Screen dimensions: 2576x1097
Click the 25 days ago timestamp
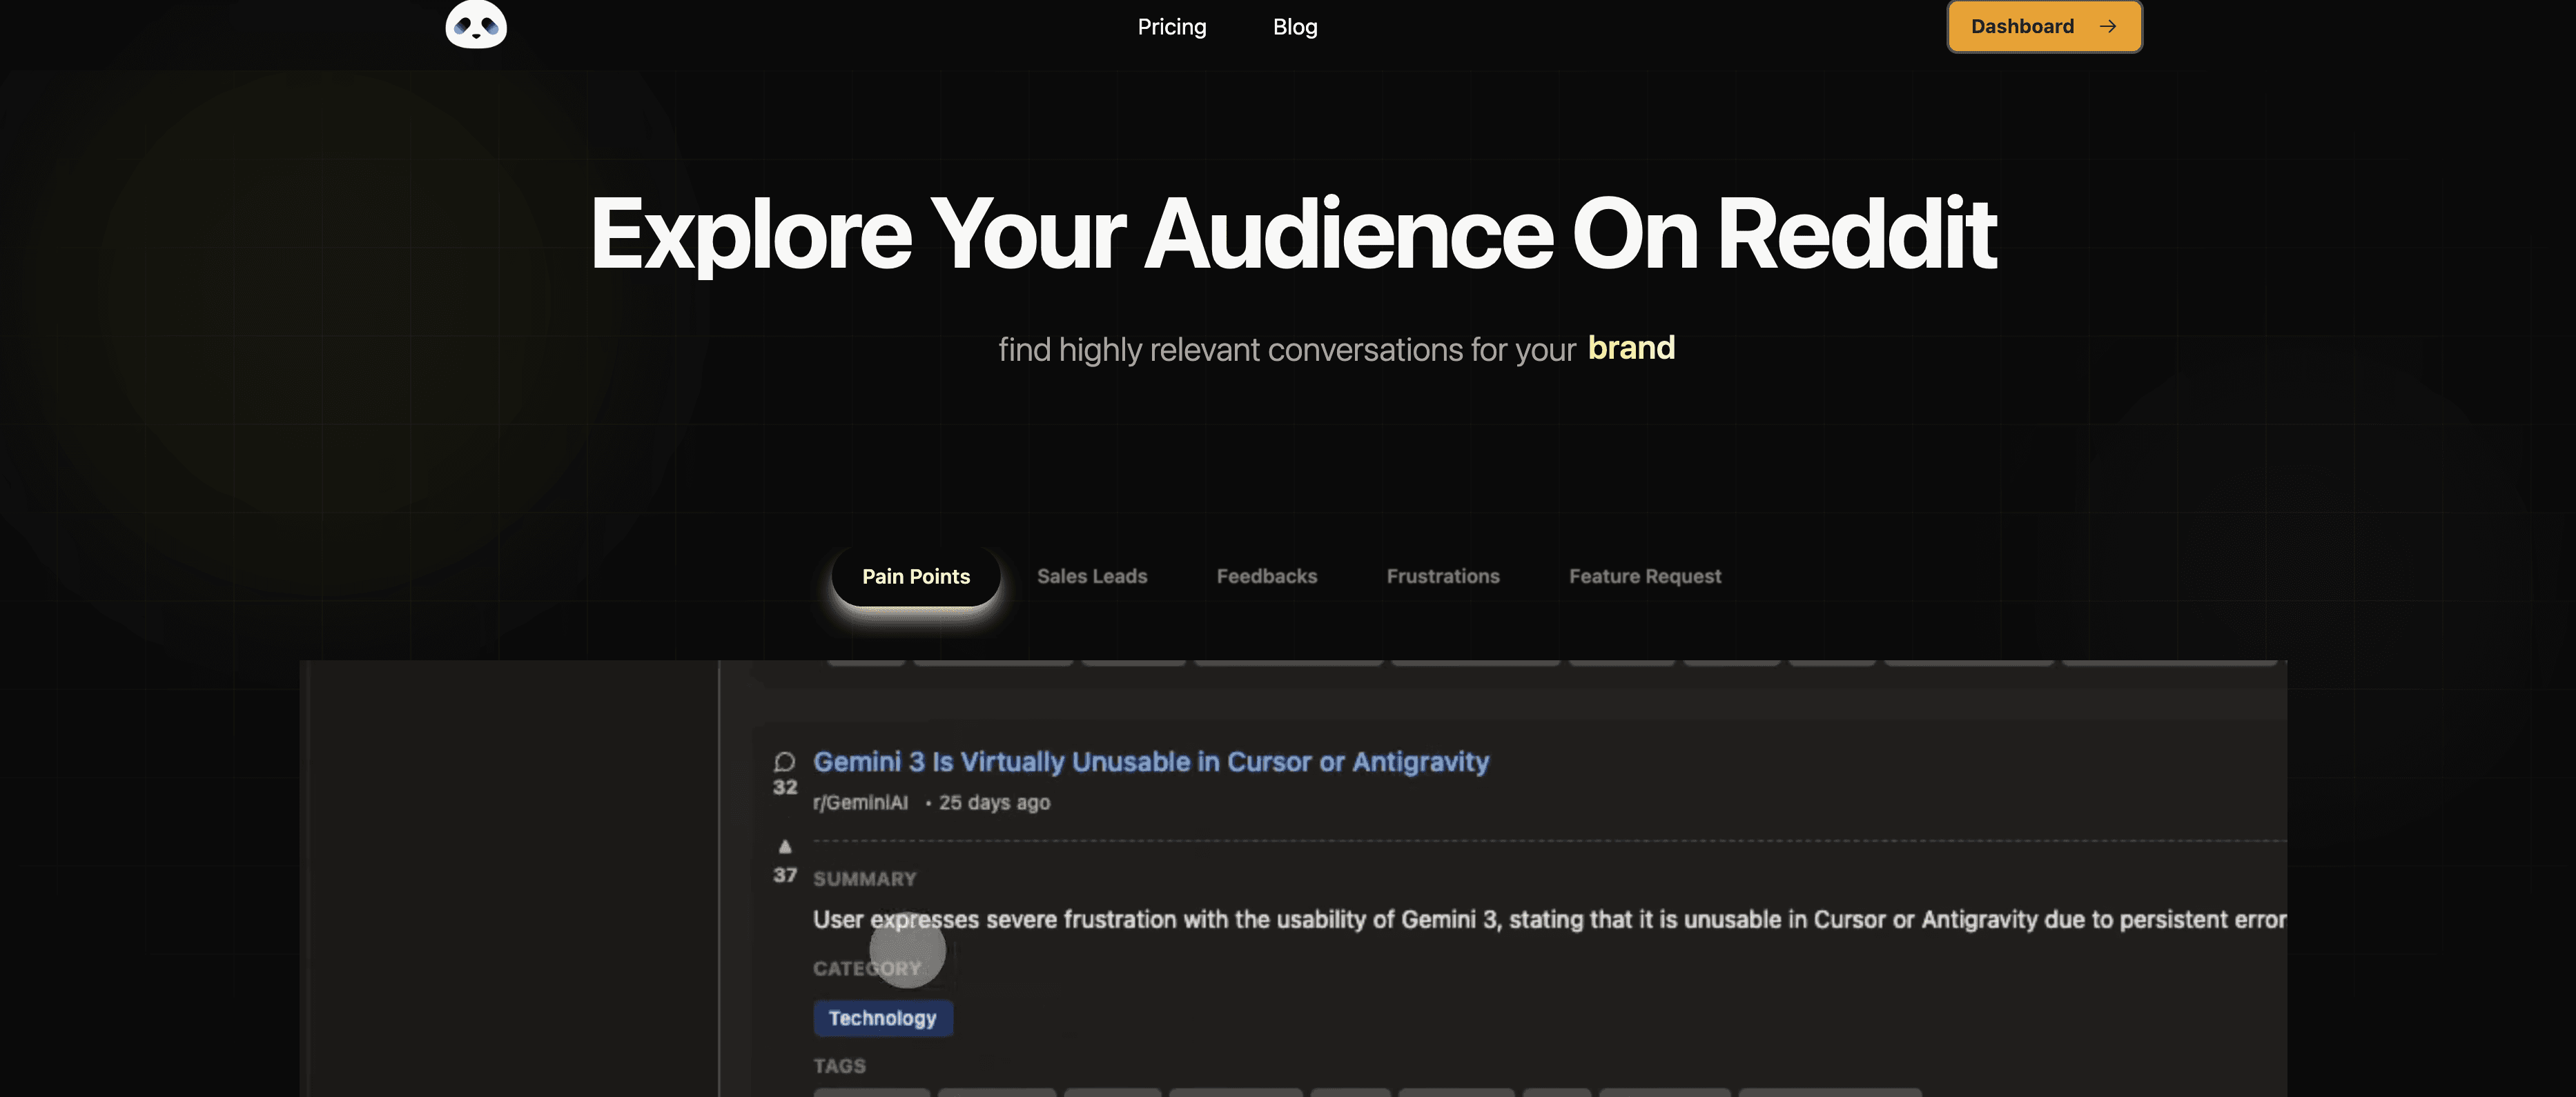(994, 803)
